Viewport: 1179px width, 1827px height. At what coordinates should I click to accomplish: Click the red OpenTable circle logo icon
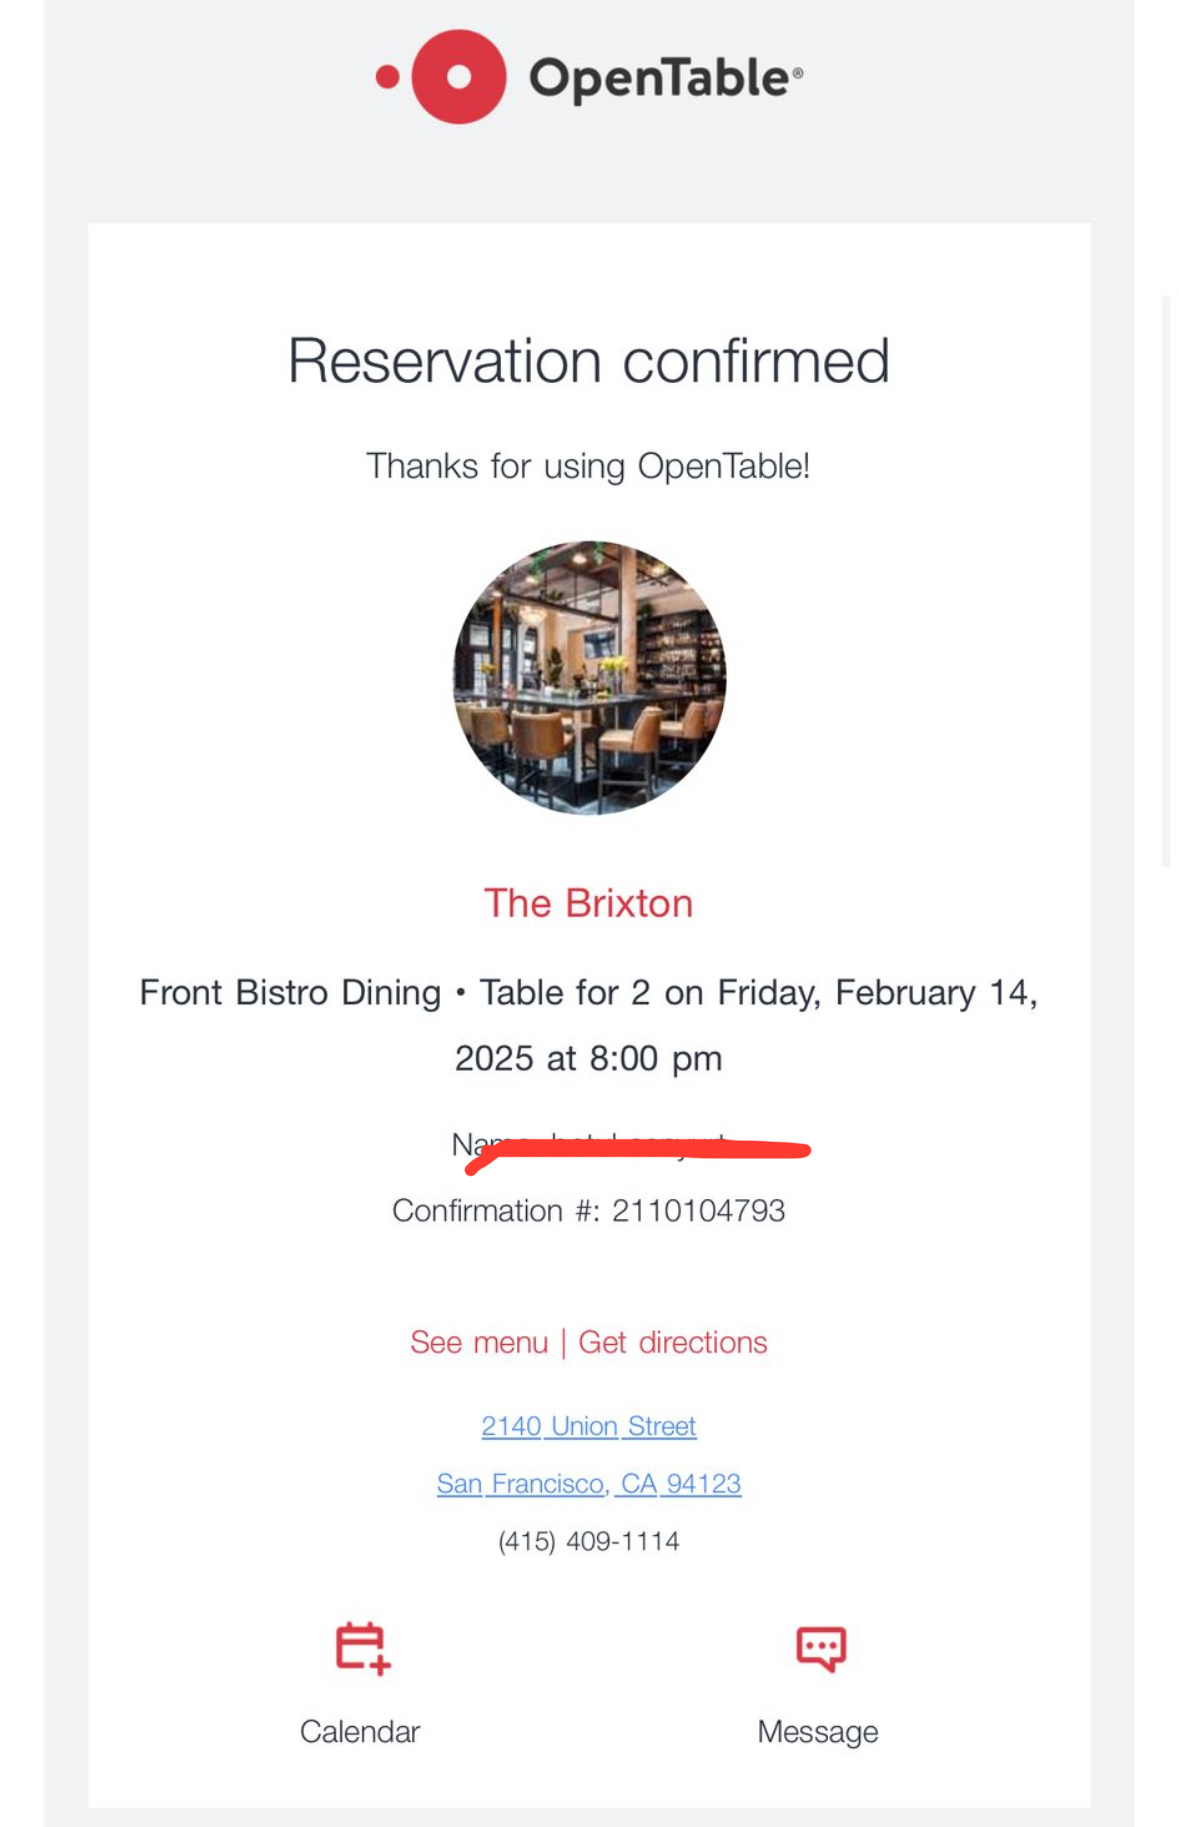point(459,77)
